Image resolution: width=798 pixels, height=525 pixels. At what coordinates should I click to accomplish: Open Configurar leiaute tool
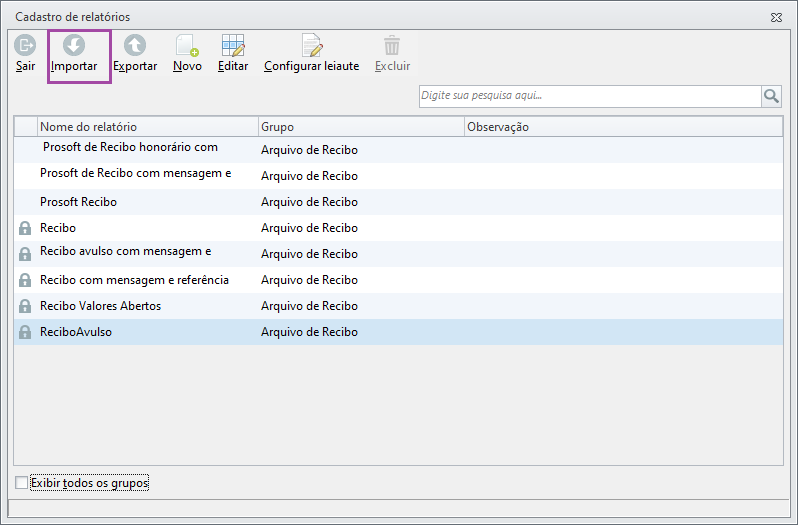click(x=311, y=46)
